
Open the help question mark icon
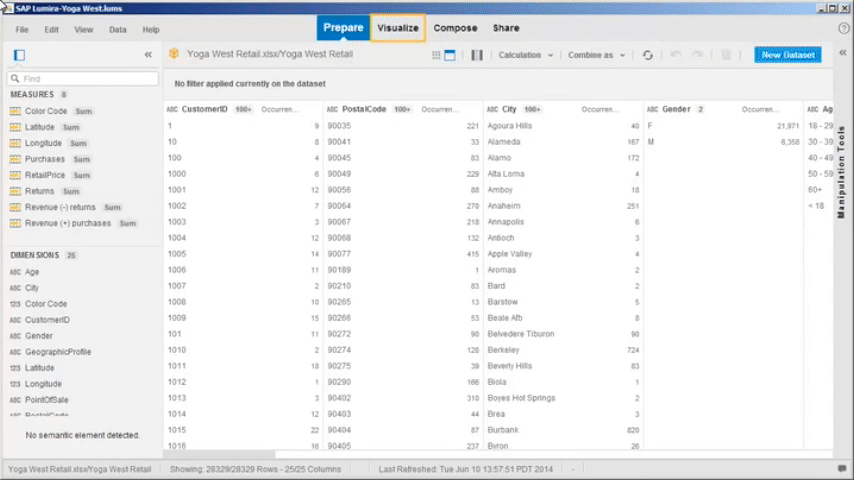(844, 29)
